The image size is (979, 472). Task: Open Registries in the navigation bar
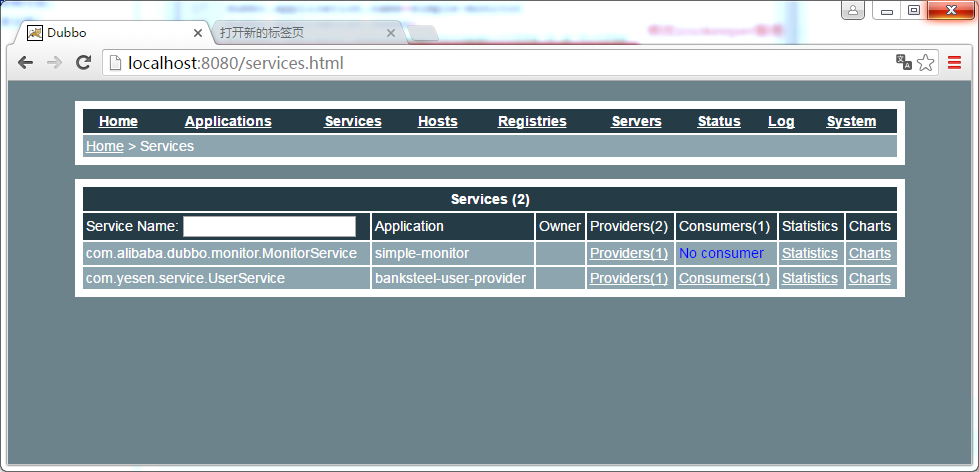532,121
